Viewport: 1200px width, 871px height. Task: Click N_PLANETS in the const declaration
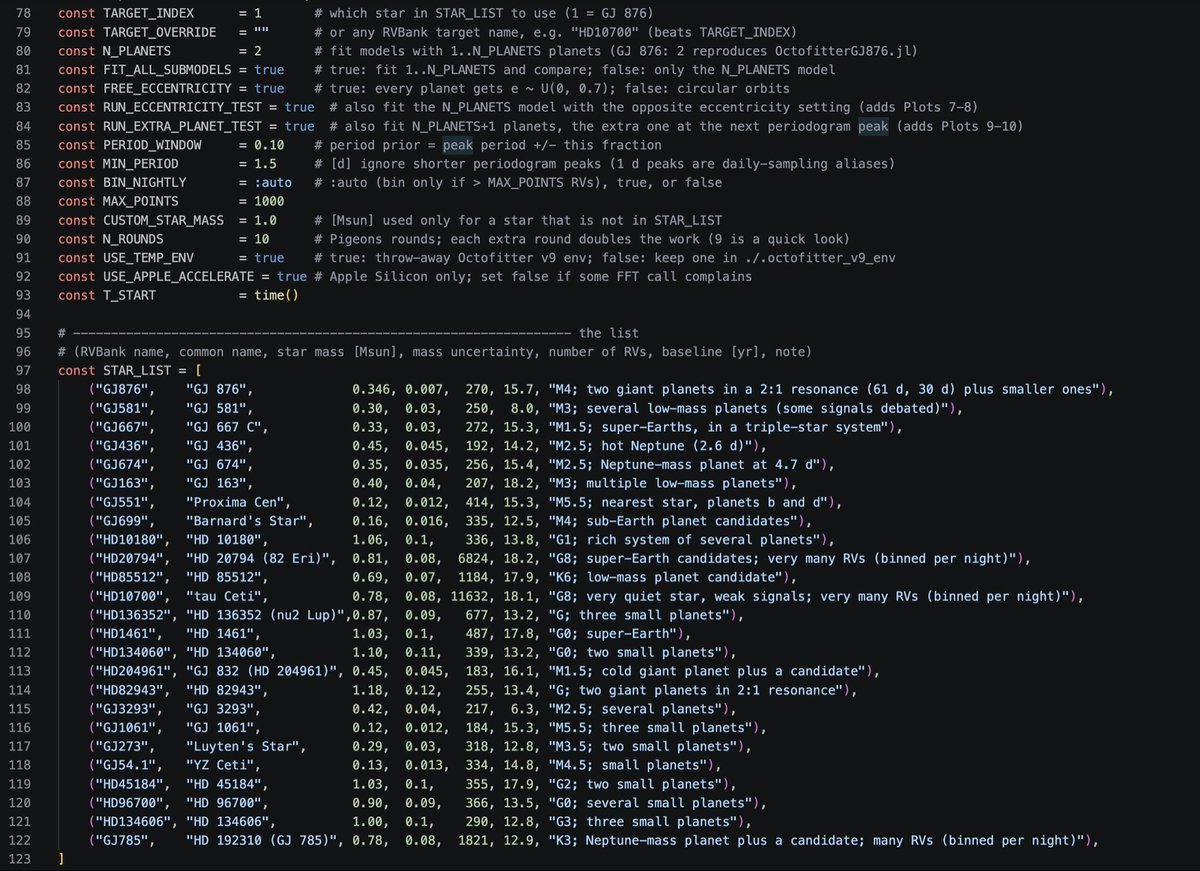pyautogui.click(x=137, y=51)
